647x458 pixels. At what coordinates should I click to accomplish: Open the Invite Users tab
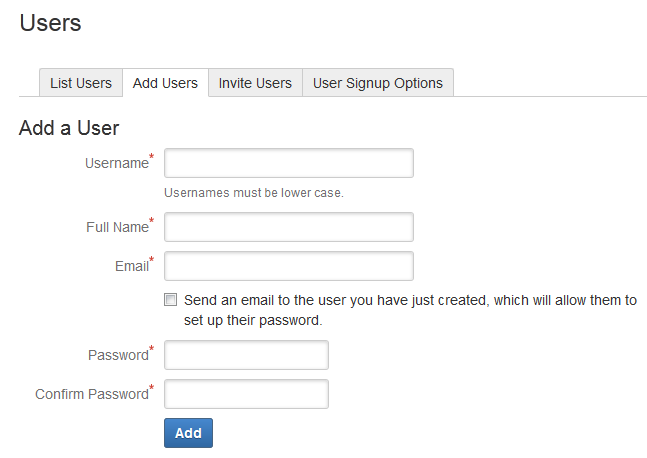point(255,83)
